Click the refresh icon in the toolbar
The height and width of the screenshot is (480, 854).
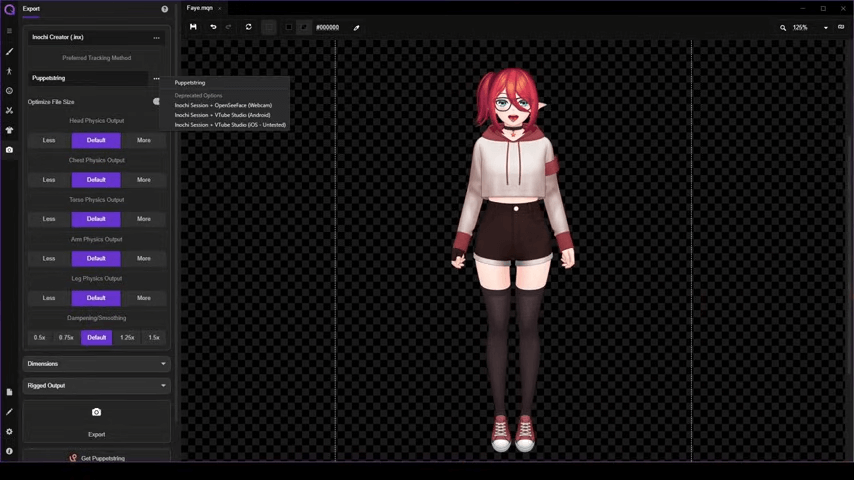pyautogui.click(x=248, y=27)
